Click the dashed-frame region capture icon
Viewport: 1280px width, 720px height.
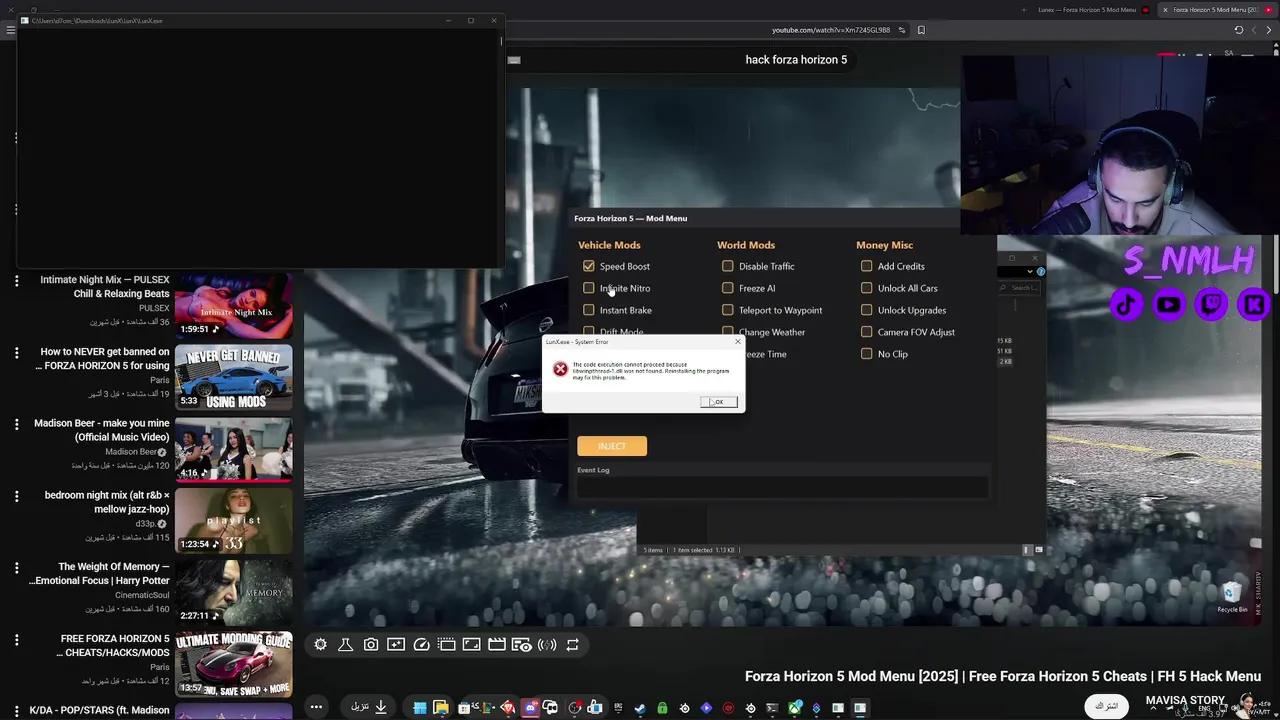tap(446, 645)
